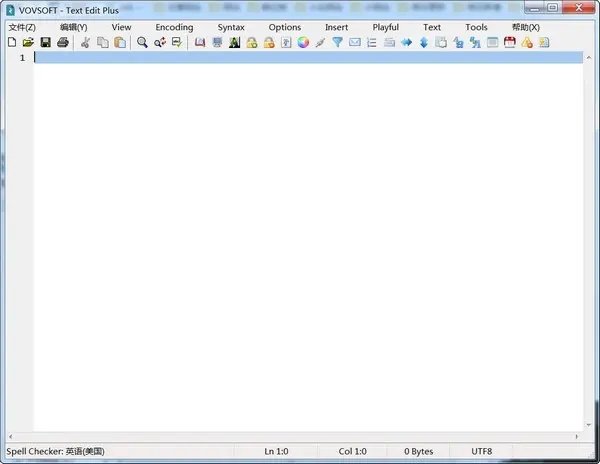This screenshot has width=600, height=464.
Task: Expand the Tools menu
Action: [x=476, y=27]
